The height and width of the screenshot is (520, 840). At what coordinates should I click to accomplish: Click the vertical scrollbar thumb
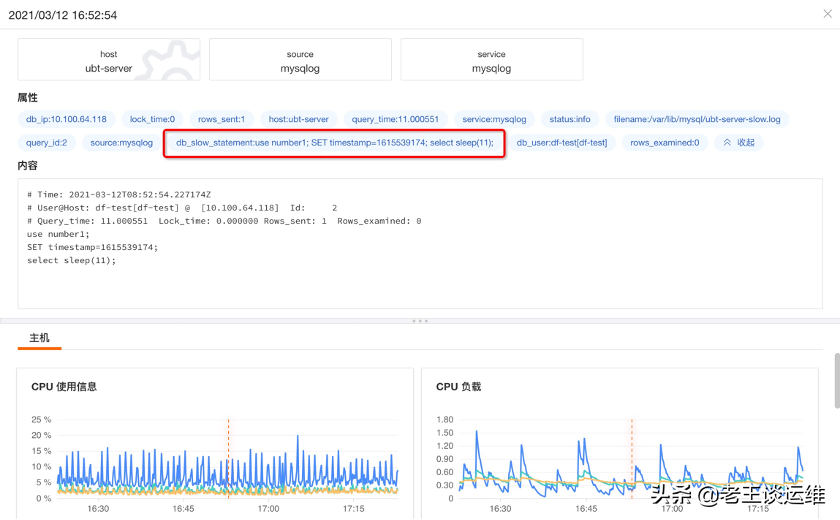tap(837, 381)
